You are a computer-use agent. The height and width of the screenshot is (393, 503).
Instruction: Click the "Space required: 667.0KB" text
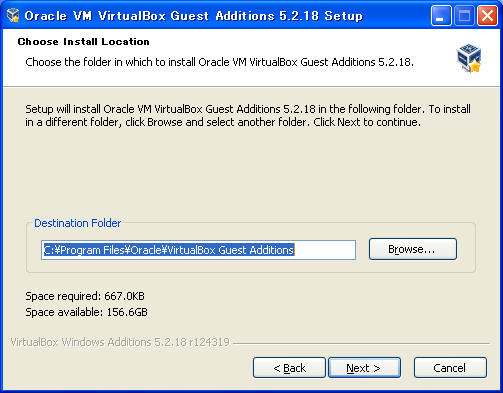(x=85, y=296)
